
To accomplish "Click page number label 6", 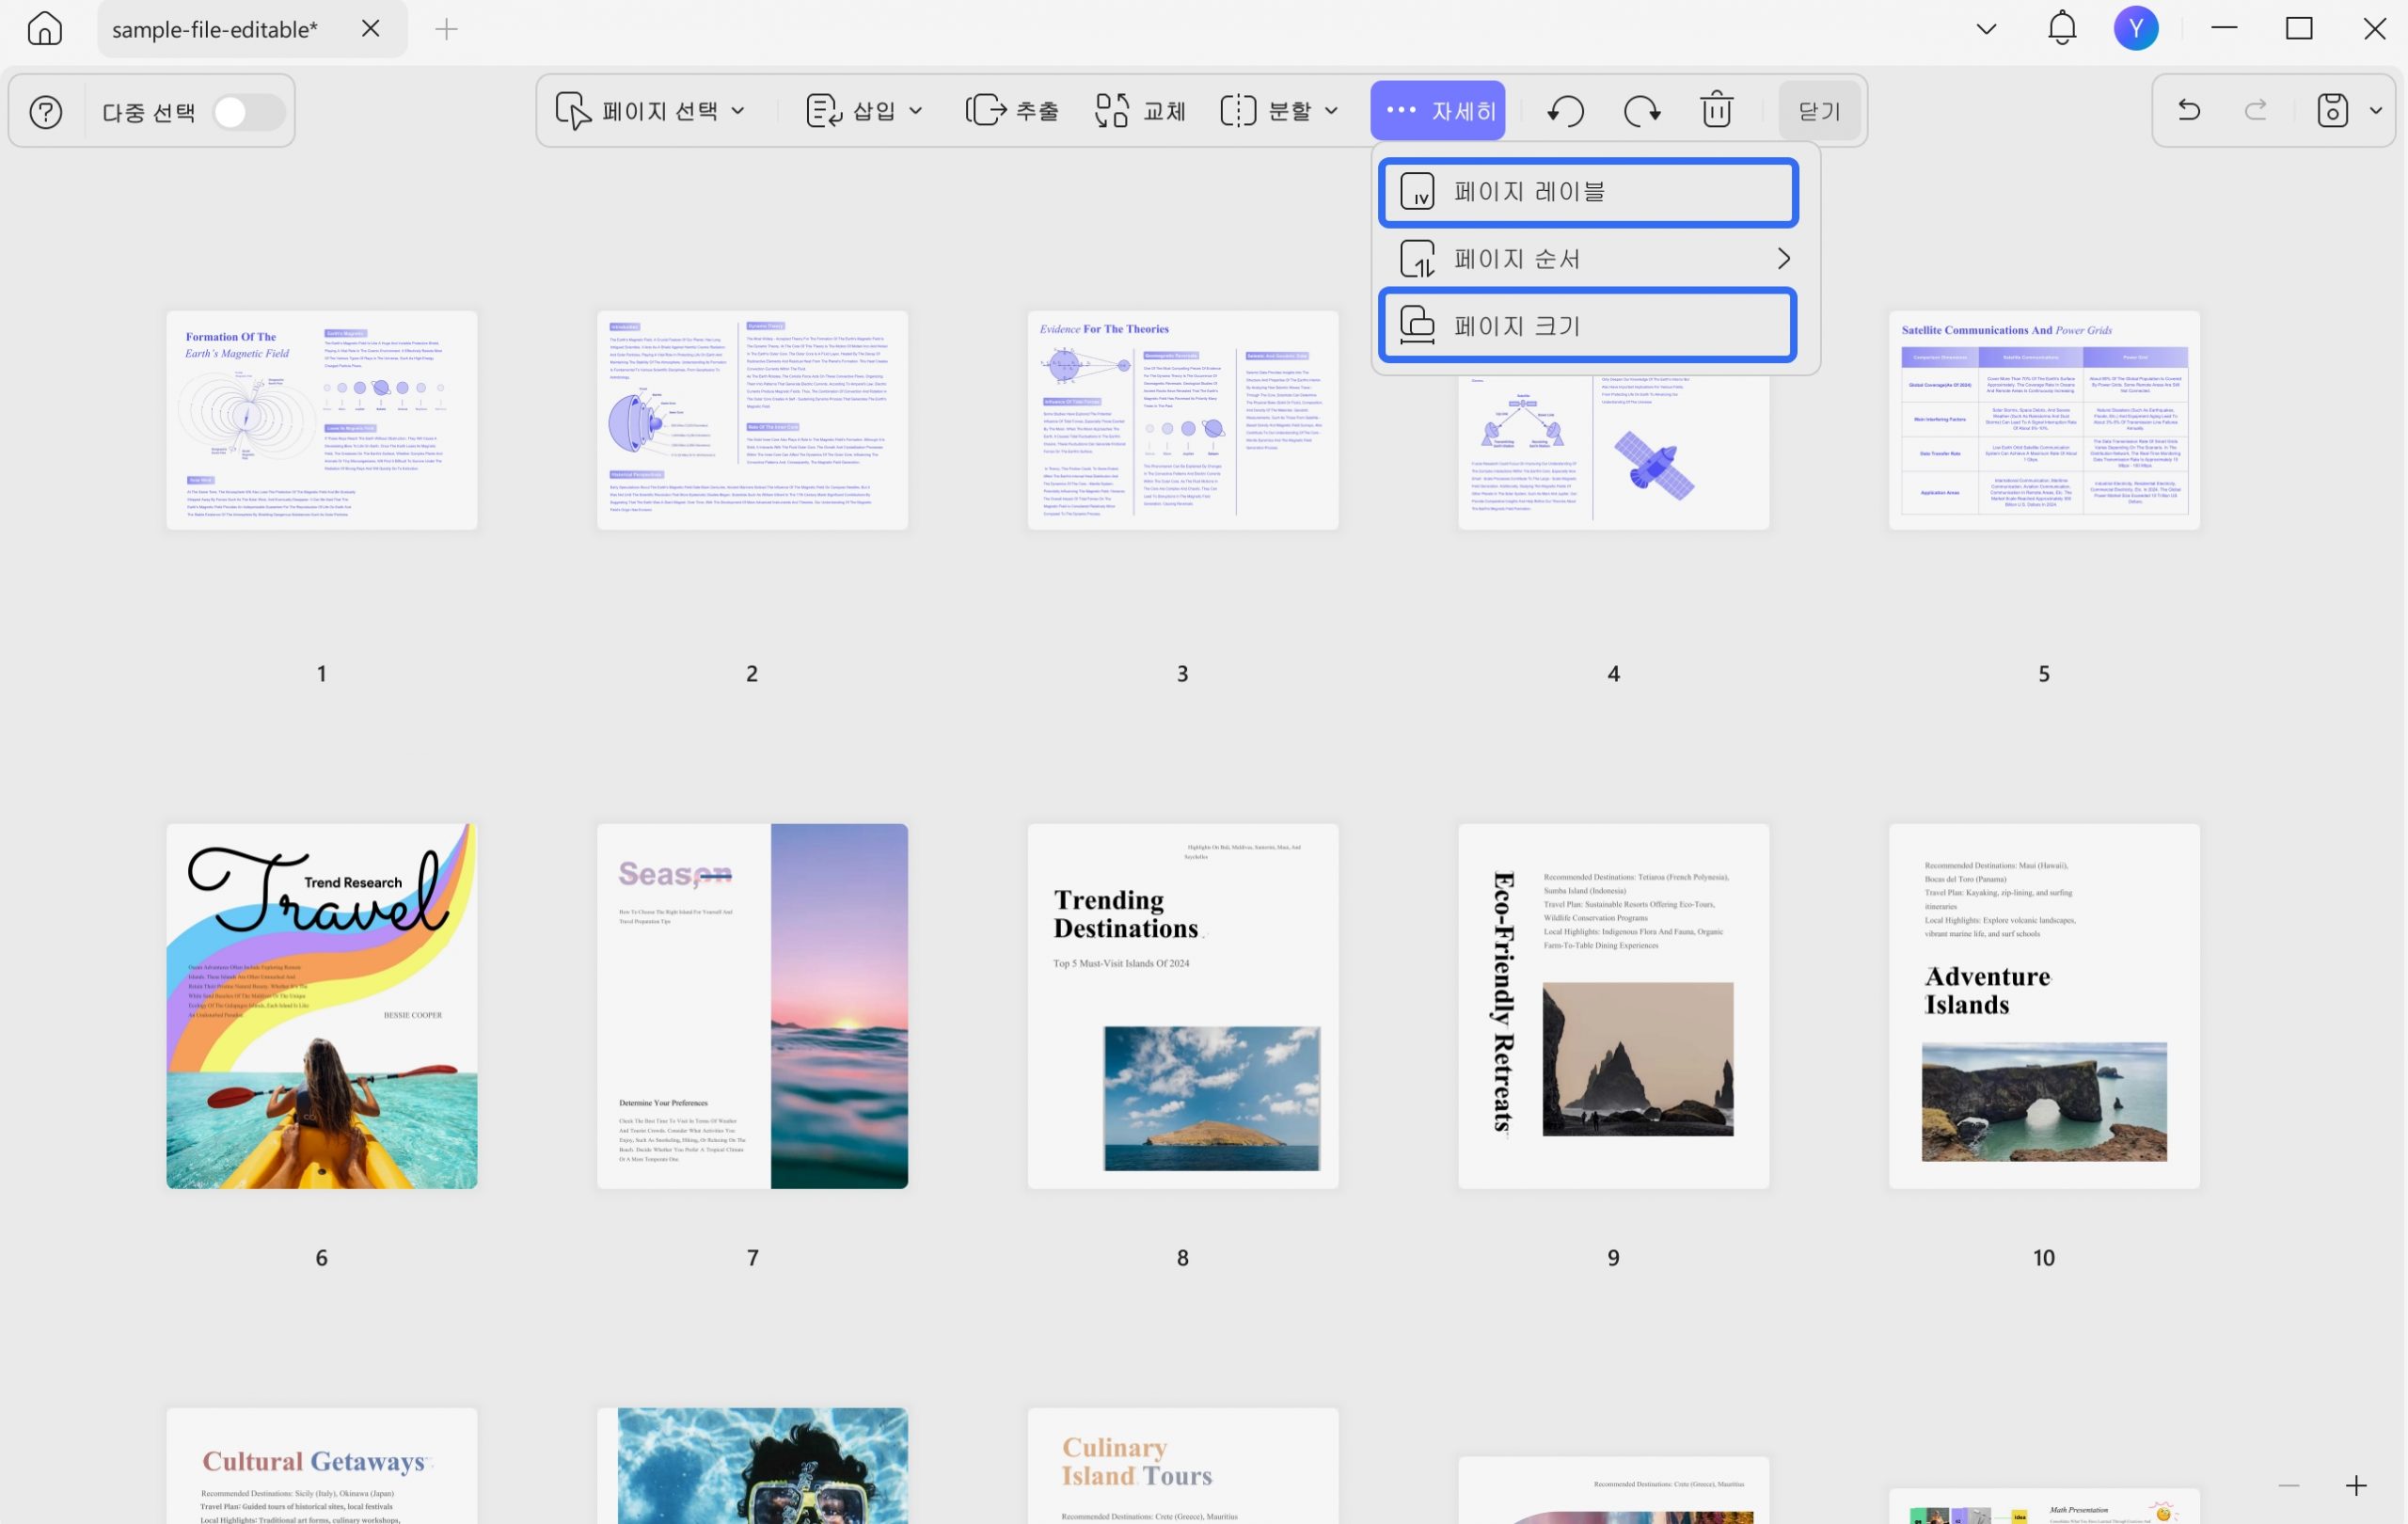I will (x=321, y=1258).
